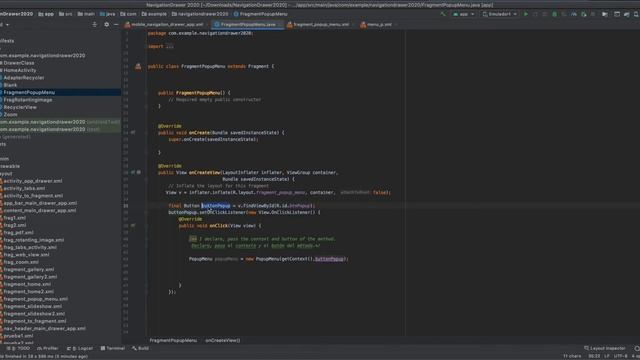Screen dimensions: 640x360
Task: Switch to fragment_popup_menu.xml editor tab
Action: pyautogui.click(x=321, y=24)
